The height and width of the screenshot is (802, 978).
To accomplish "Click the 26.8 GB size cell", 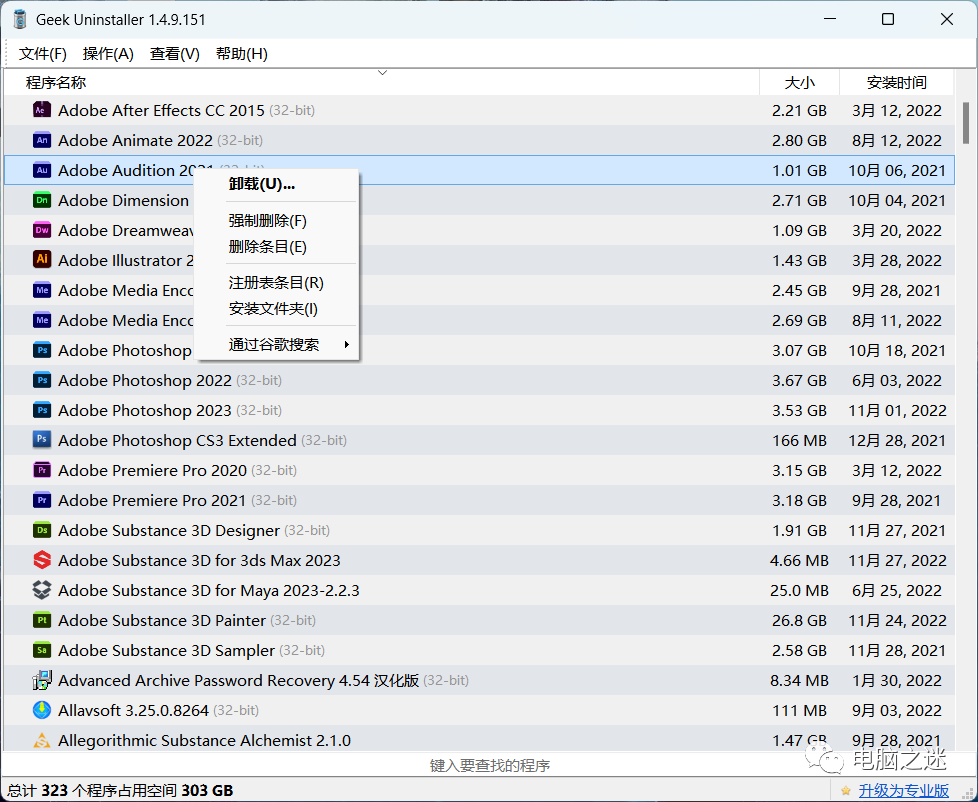I will point(800,620).
